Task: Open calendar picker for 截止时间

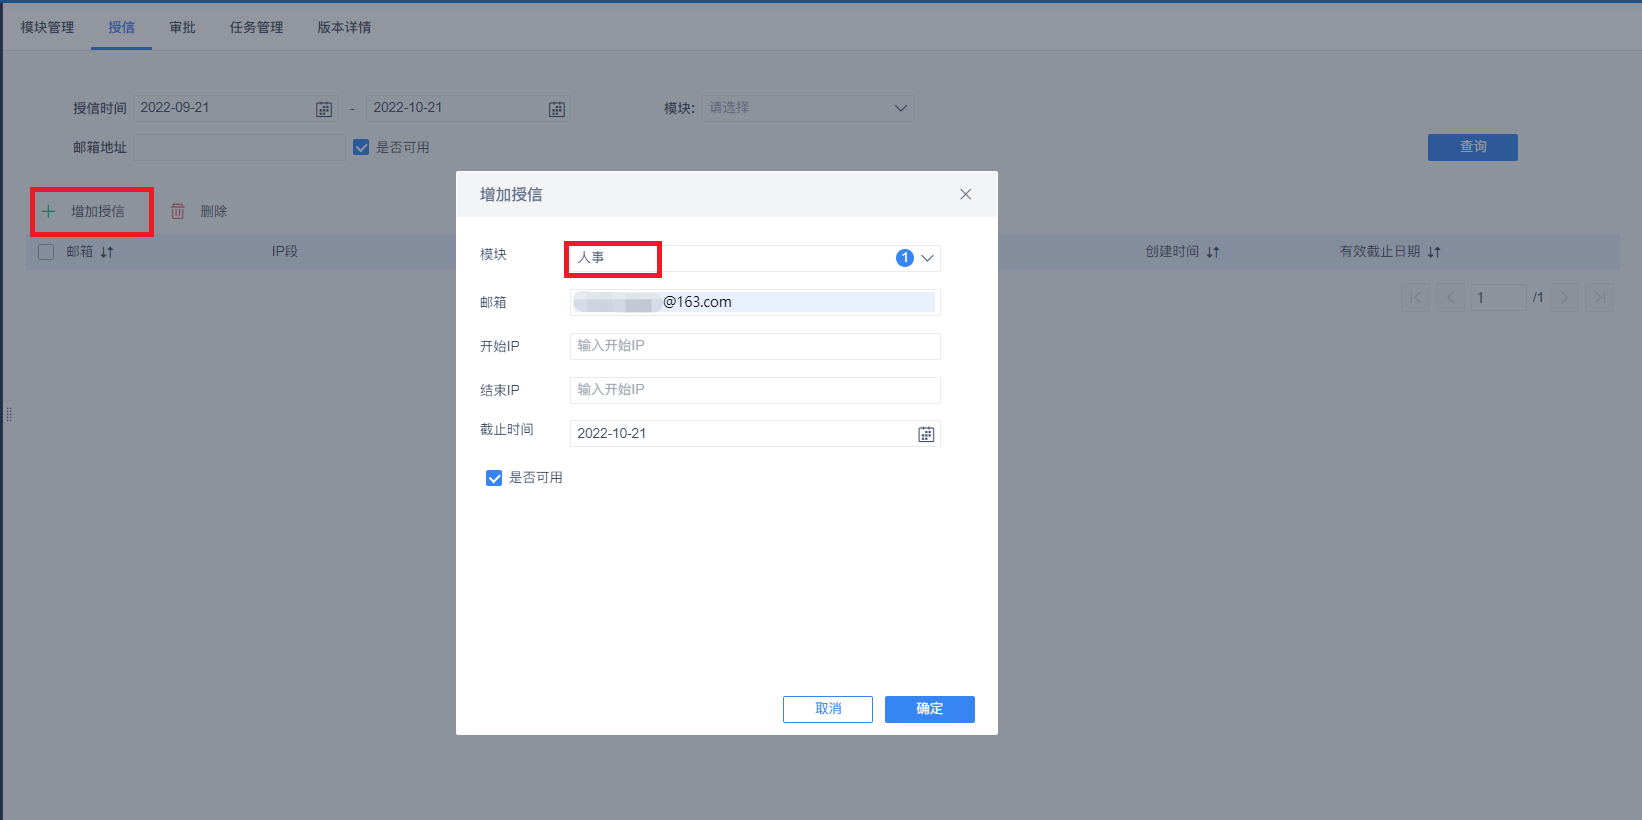Action: (x=926, y=434)
